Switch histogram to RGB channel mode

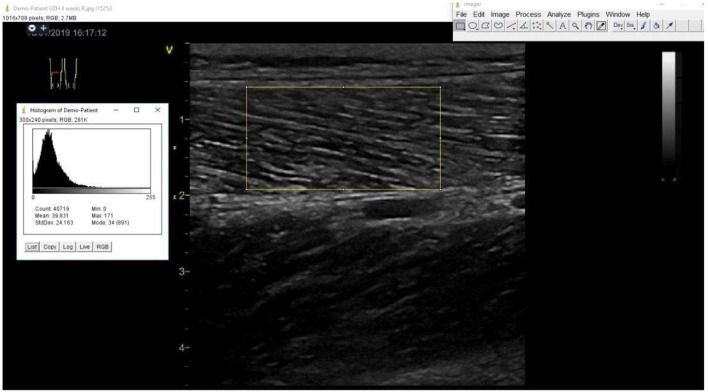click(102, 247)
